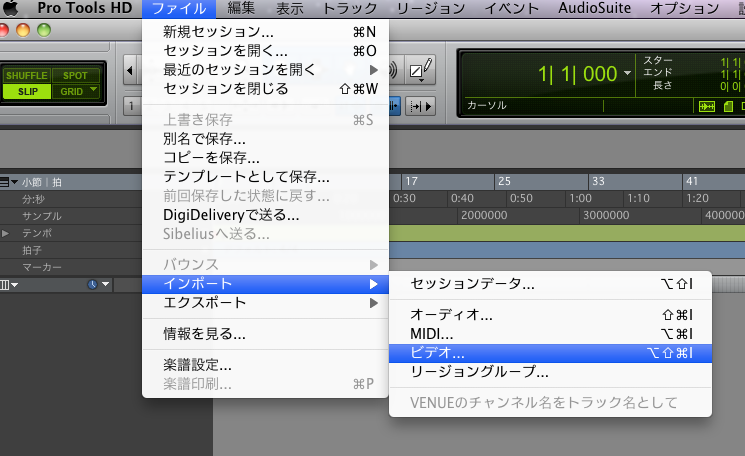Click the green document icon in counter
Image resolution: width=745 pixels, height=456 pixels.
728,106
